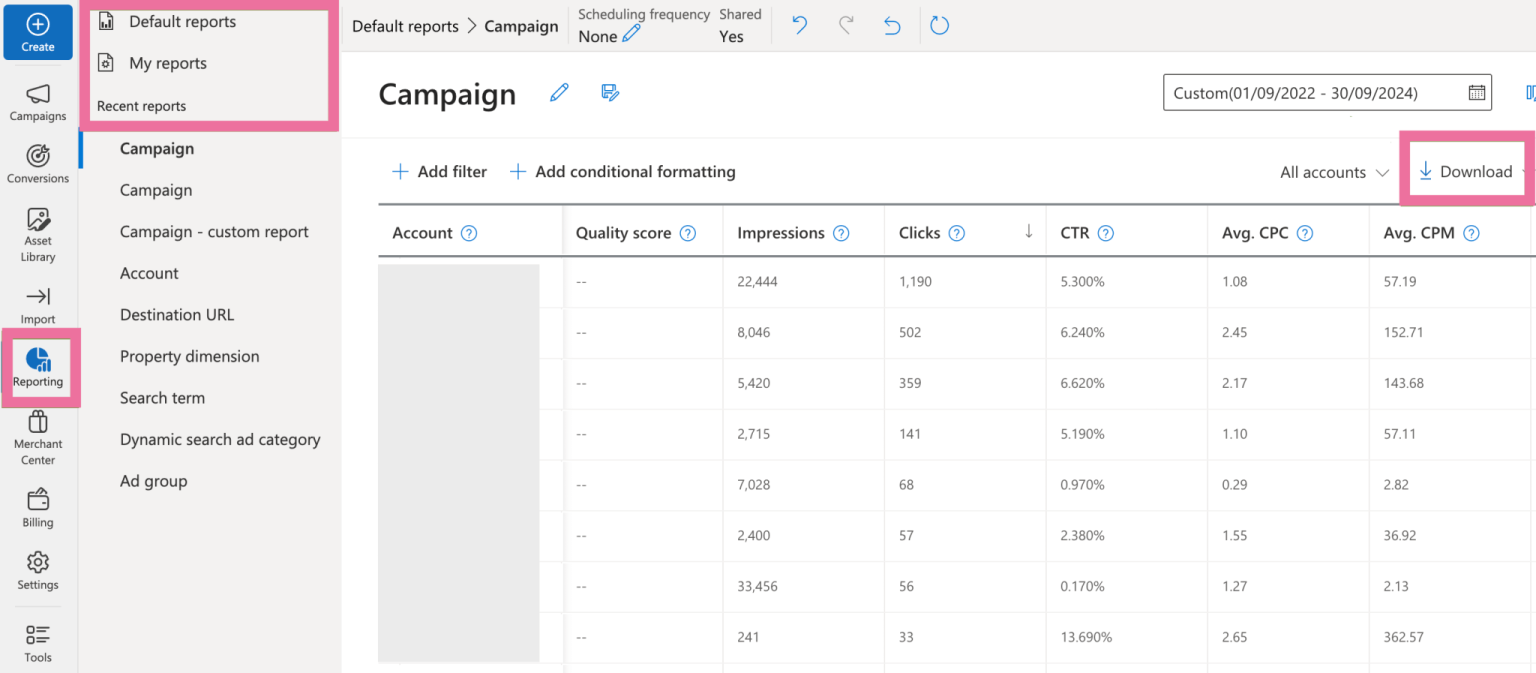Toggle the sort order on the Clicks column
1536x673 pixels.
point(1028,231)
